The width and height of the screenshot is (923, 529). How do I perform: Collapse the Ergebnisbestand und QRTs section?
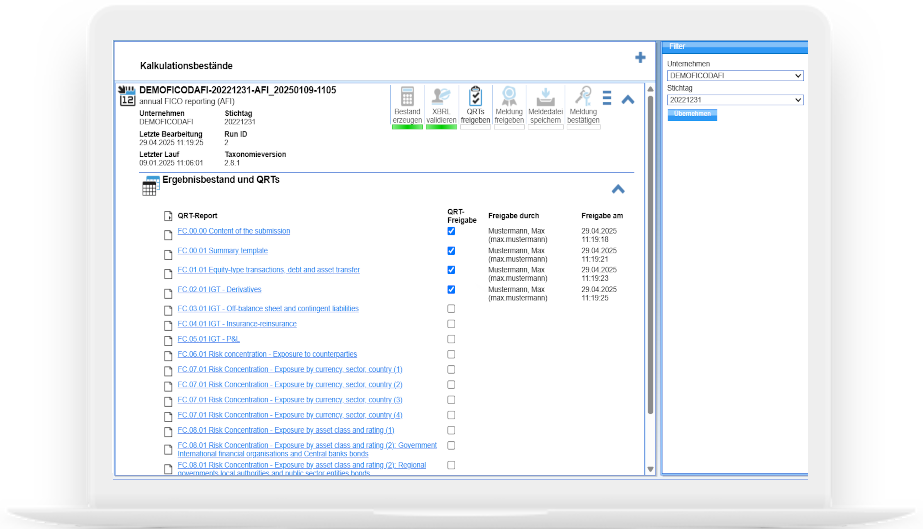tap(618, 188)
